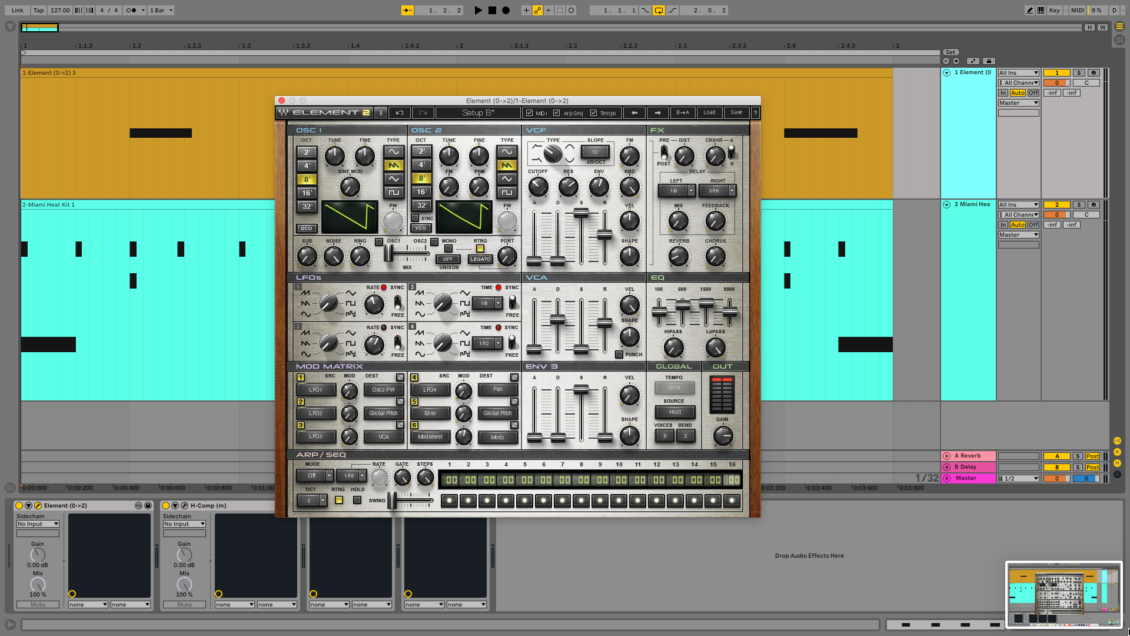The image size is (1130, 636).
Task: Toggle the Arp-Seq checkbox
Action: coord(556,113)
